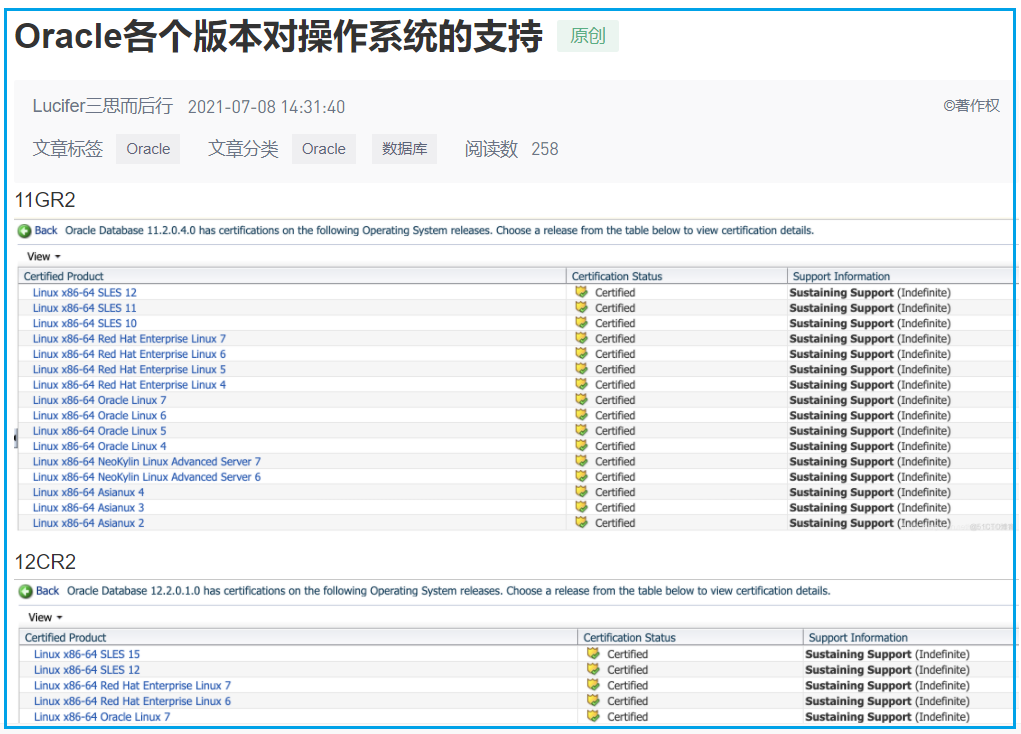Open Linux x86-64 Asianux 2 link
Viewport: 1021px width, 734px height.
pos(89,523)
